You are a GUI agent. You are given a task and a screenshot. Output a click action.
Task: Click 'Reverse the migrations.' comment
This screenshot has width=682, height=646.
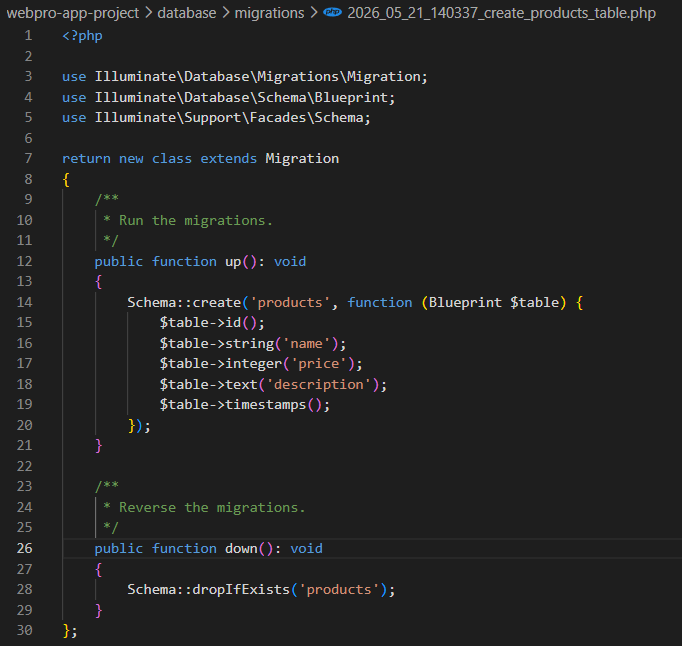click(x=212, y=507)
